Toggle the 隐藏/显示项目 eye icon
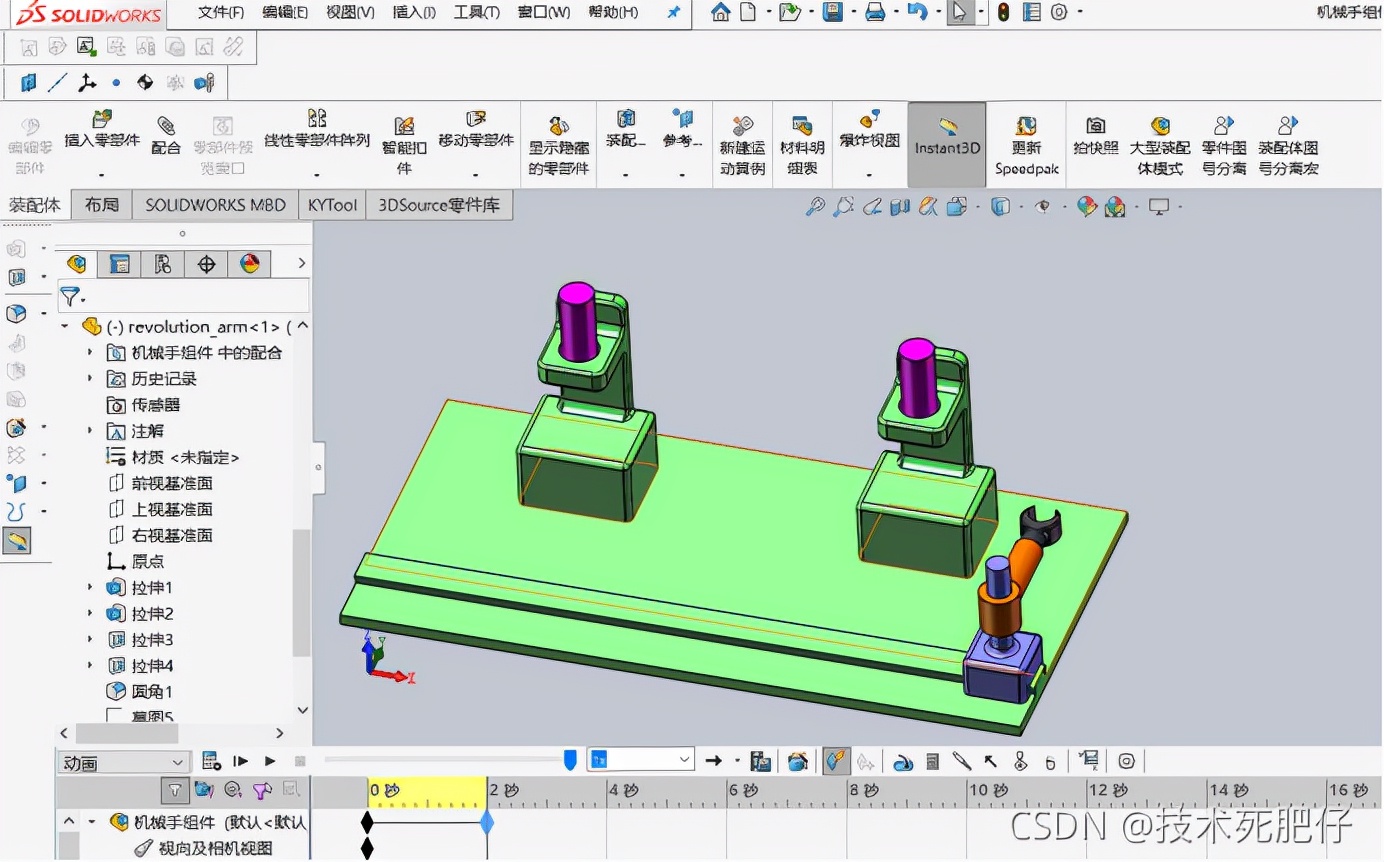Viewport: 1384px width, 862px height. click(x=1044, y=205)
